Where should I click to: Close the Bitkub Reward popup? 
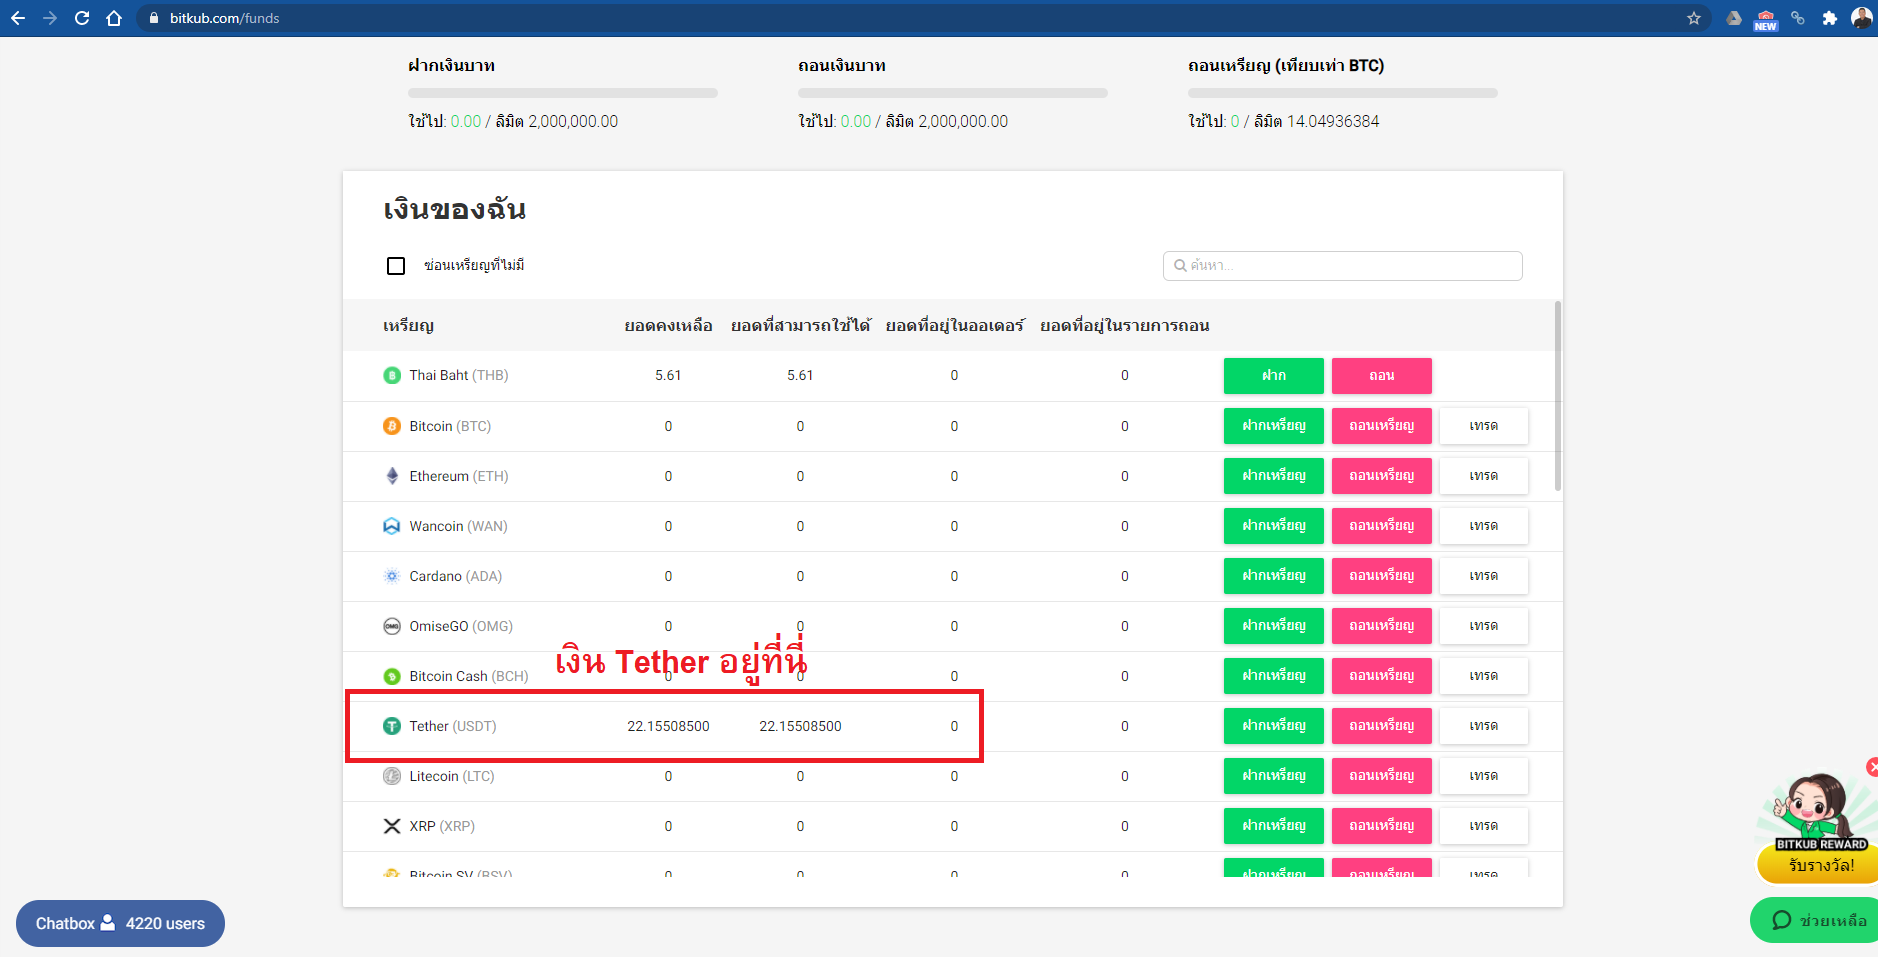click(x=1872, y=767)
